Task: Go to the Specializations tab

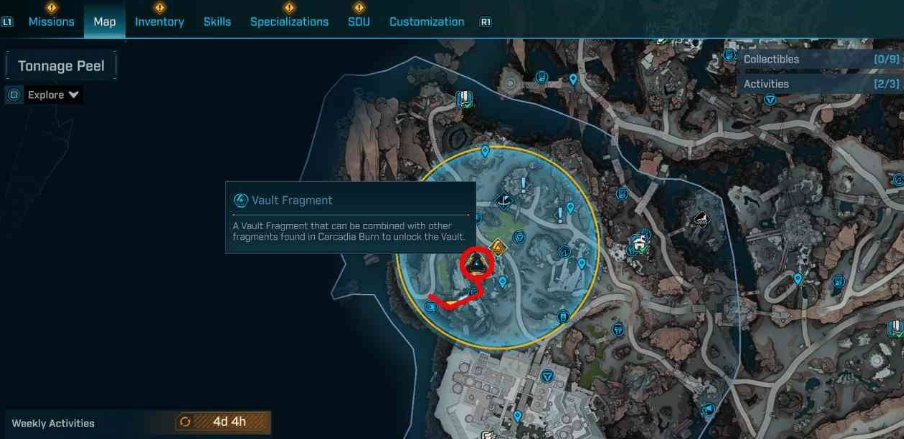Action: click(x=289, y=22)
